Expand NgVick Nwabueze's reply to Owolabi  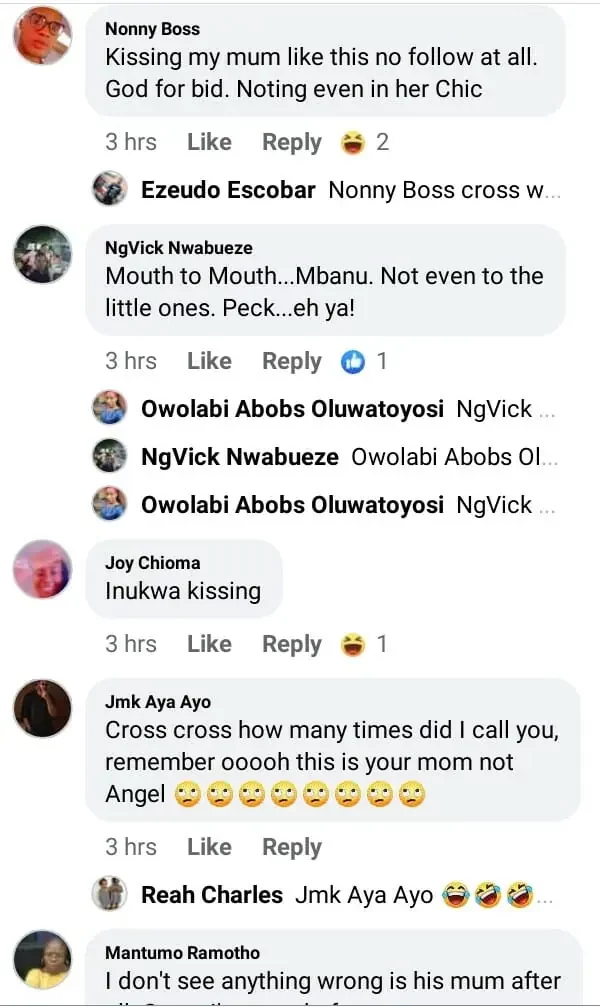click(x=455, y=458)
